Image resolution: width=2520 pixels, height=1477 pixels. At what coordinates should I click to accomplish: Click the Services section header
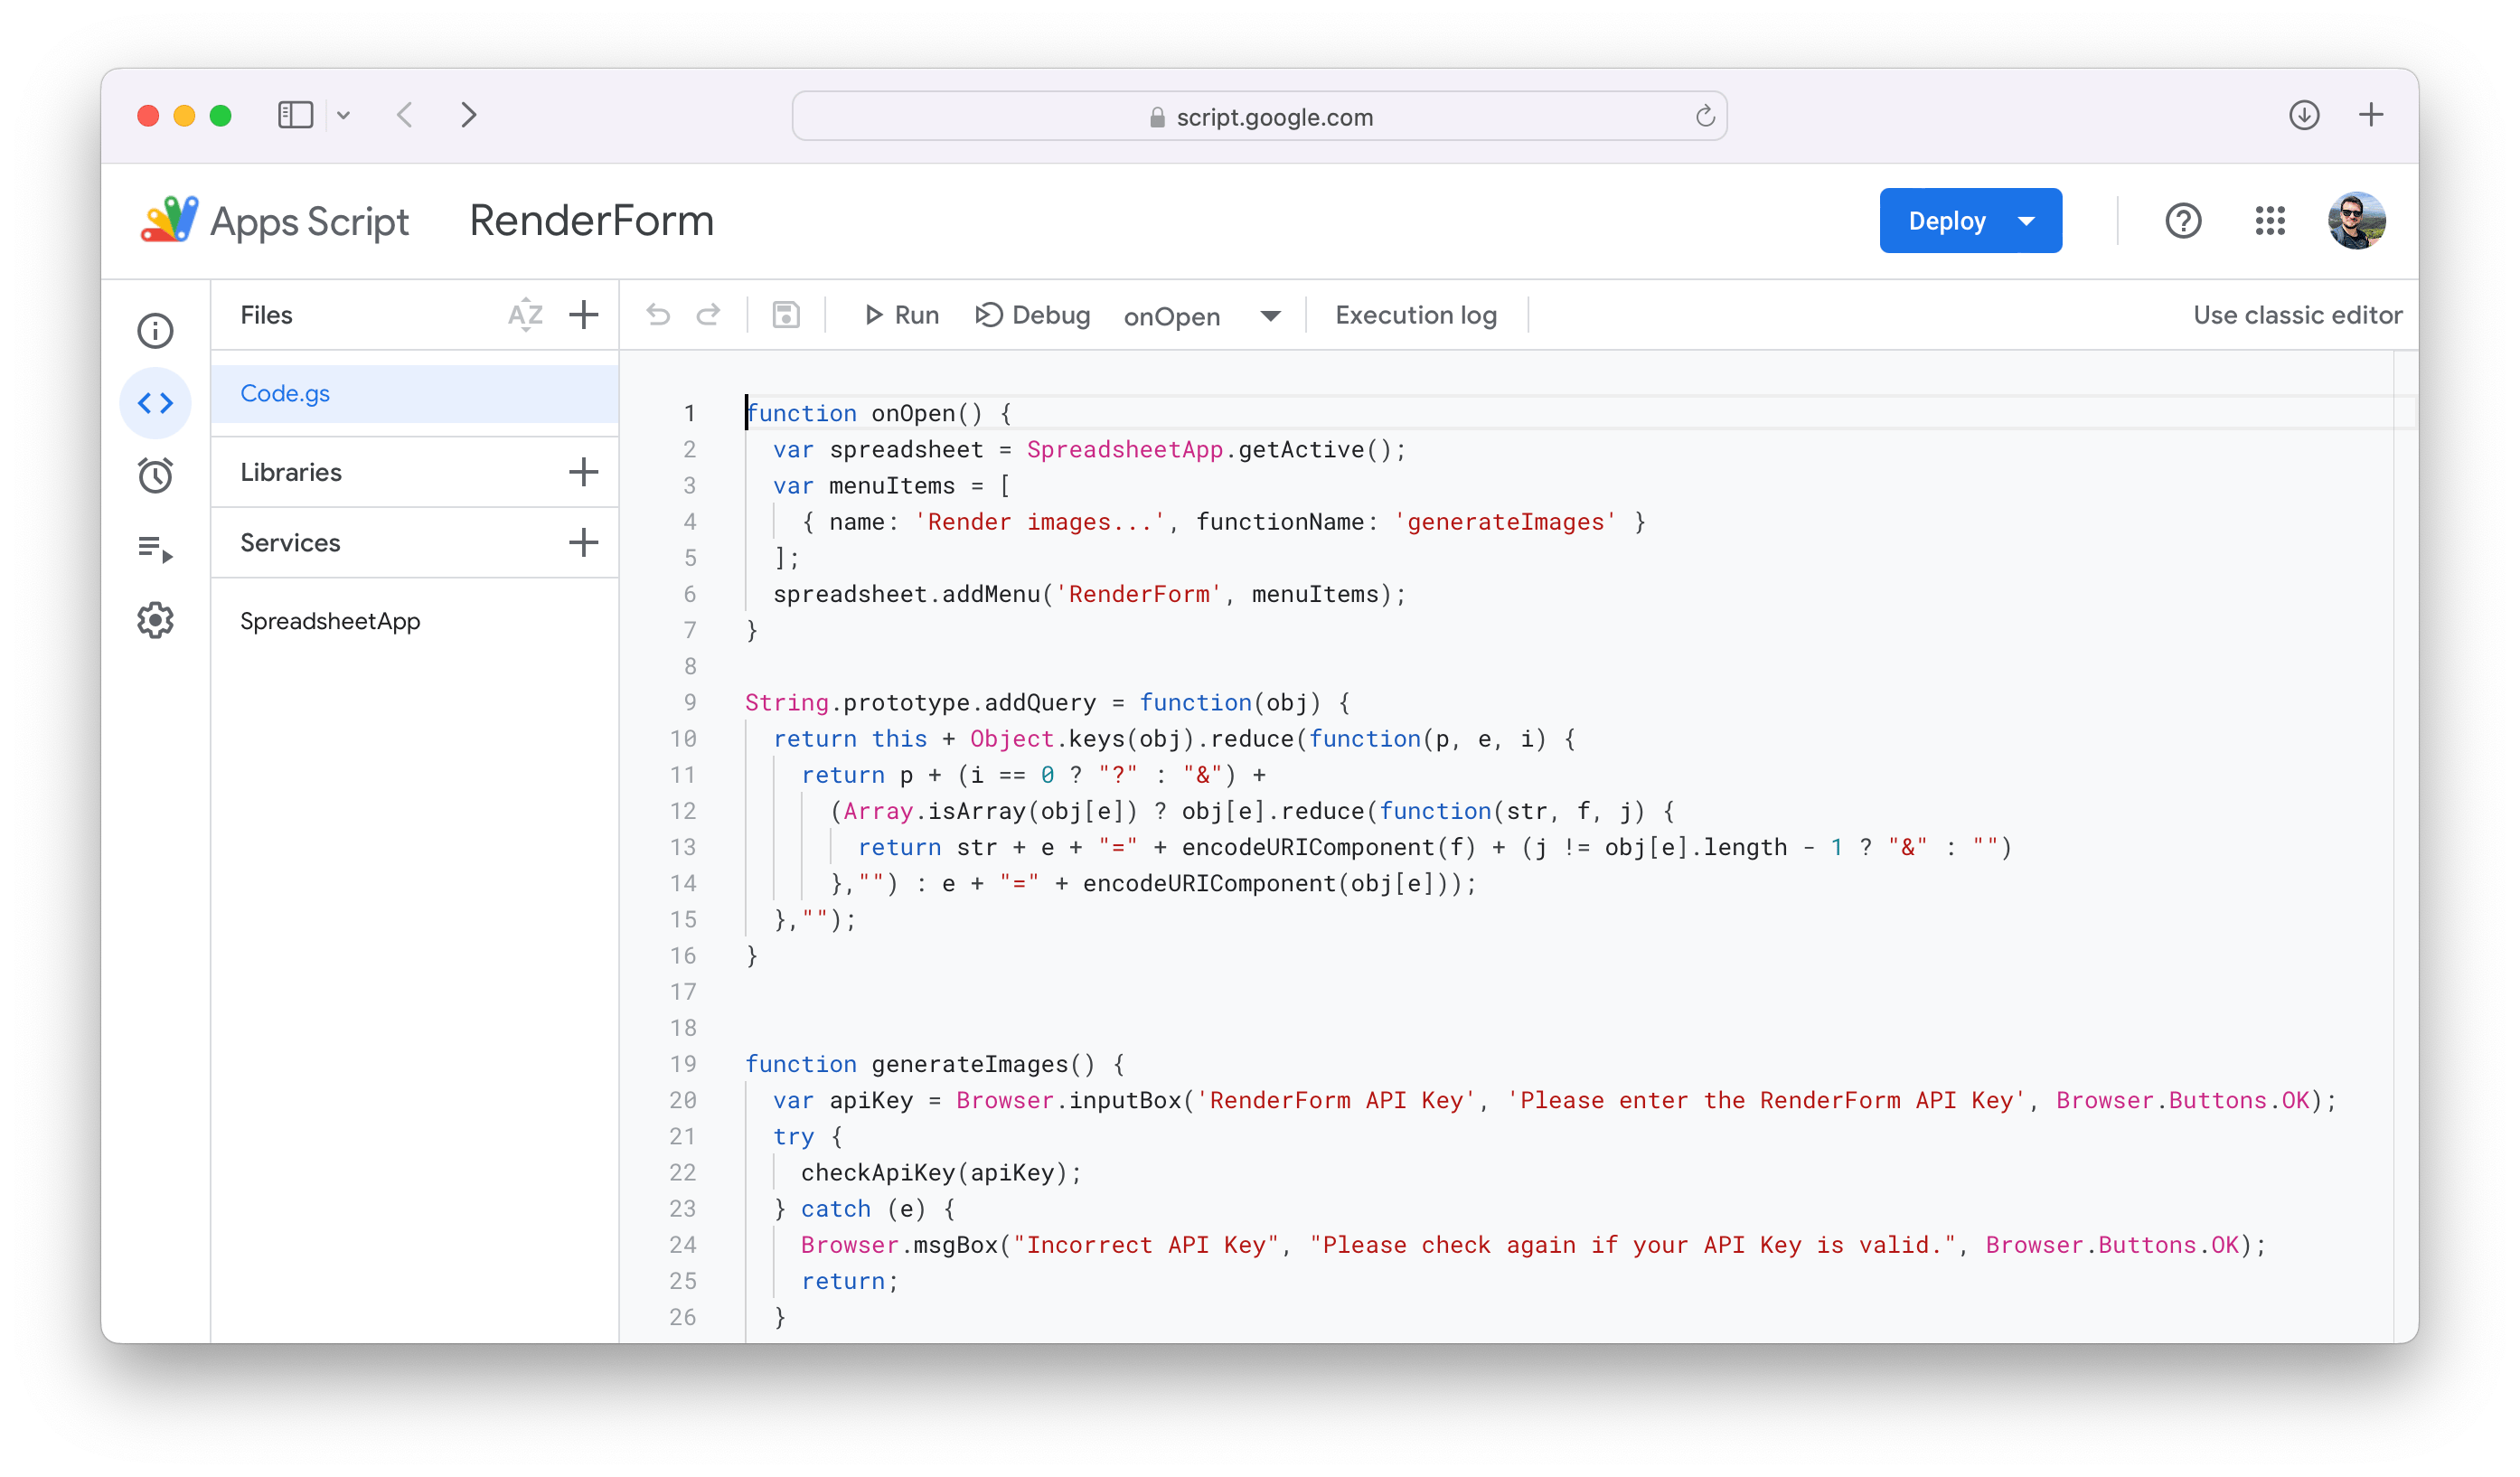(x=290, y=543)
